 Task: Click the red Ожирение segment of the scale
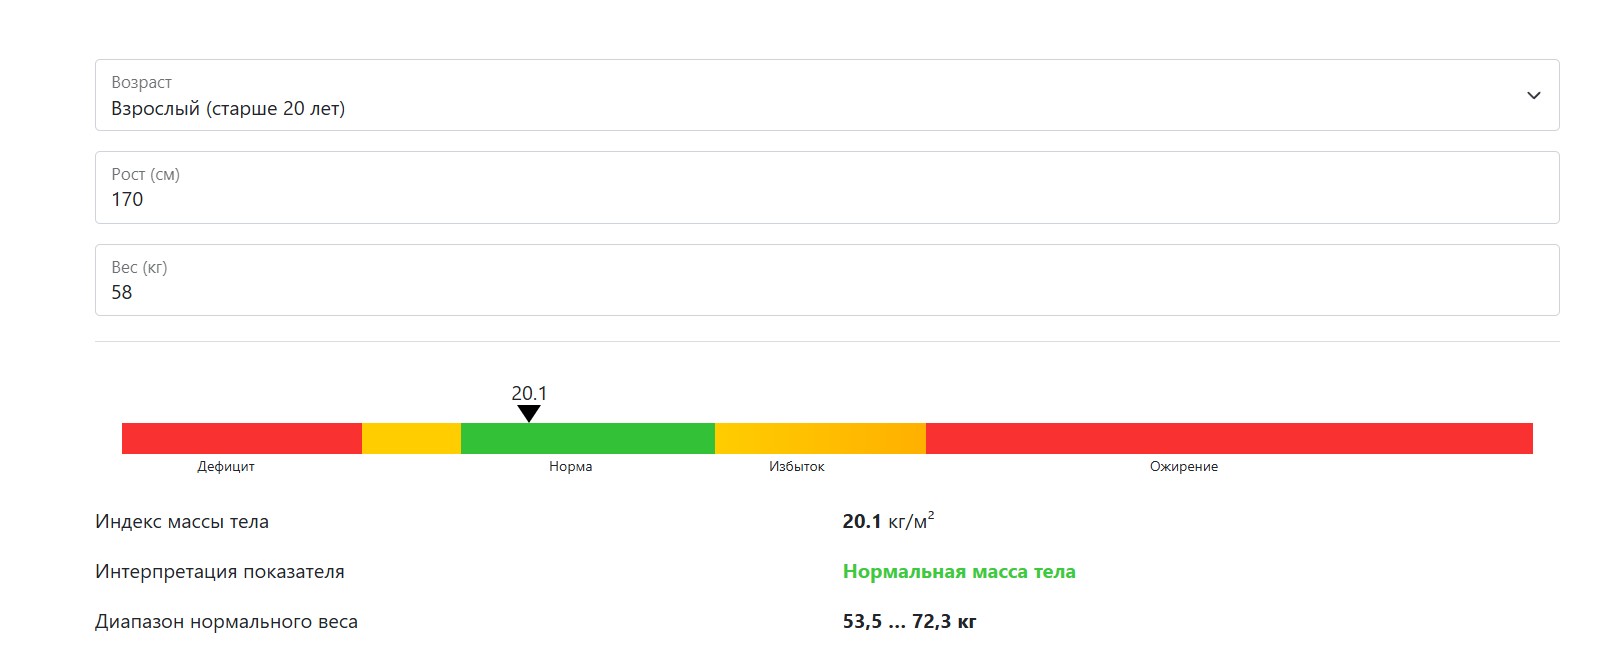[1229, 438]
